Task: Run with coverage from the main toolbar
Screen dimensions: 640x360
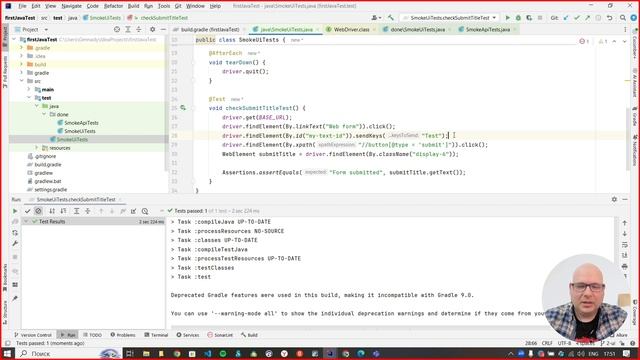Action: click(529, 18)
